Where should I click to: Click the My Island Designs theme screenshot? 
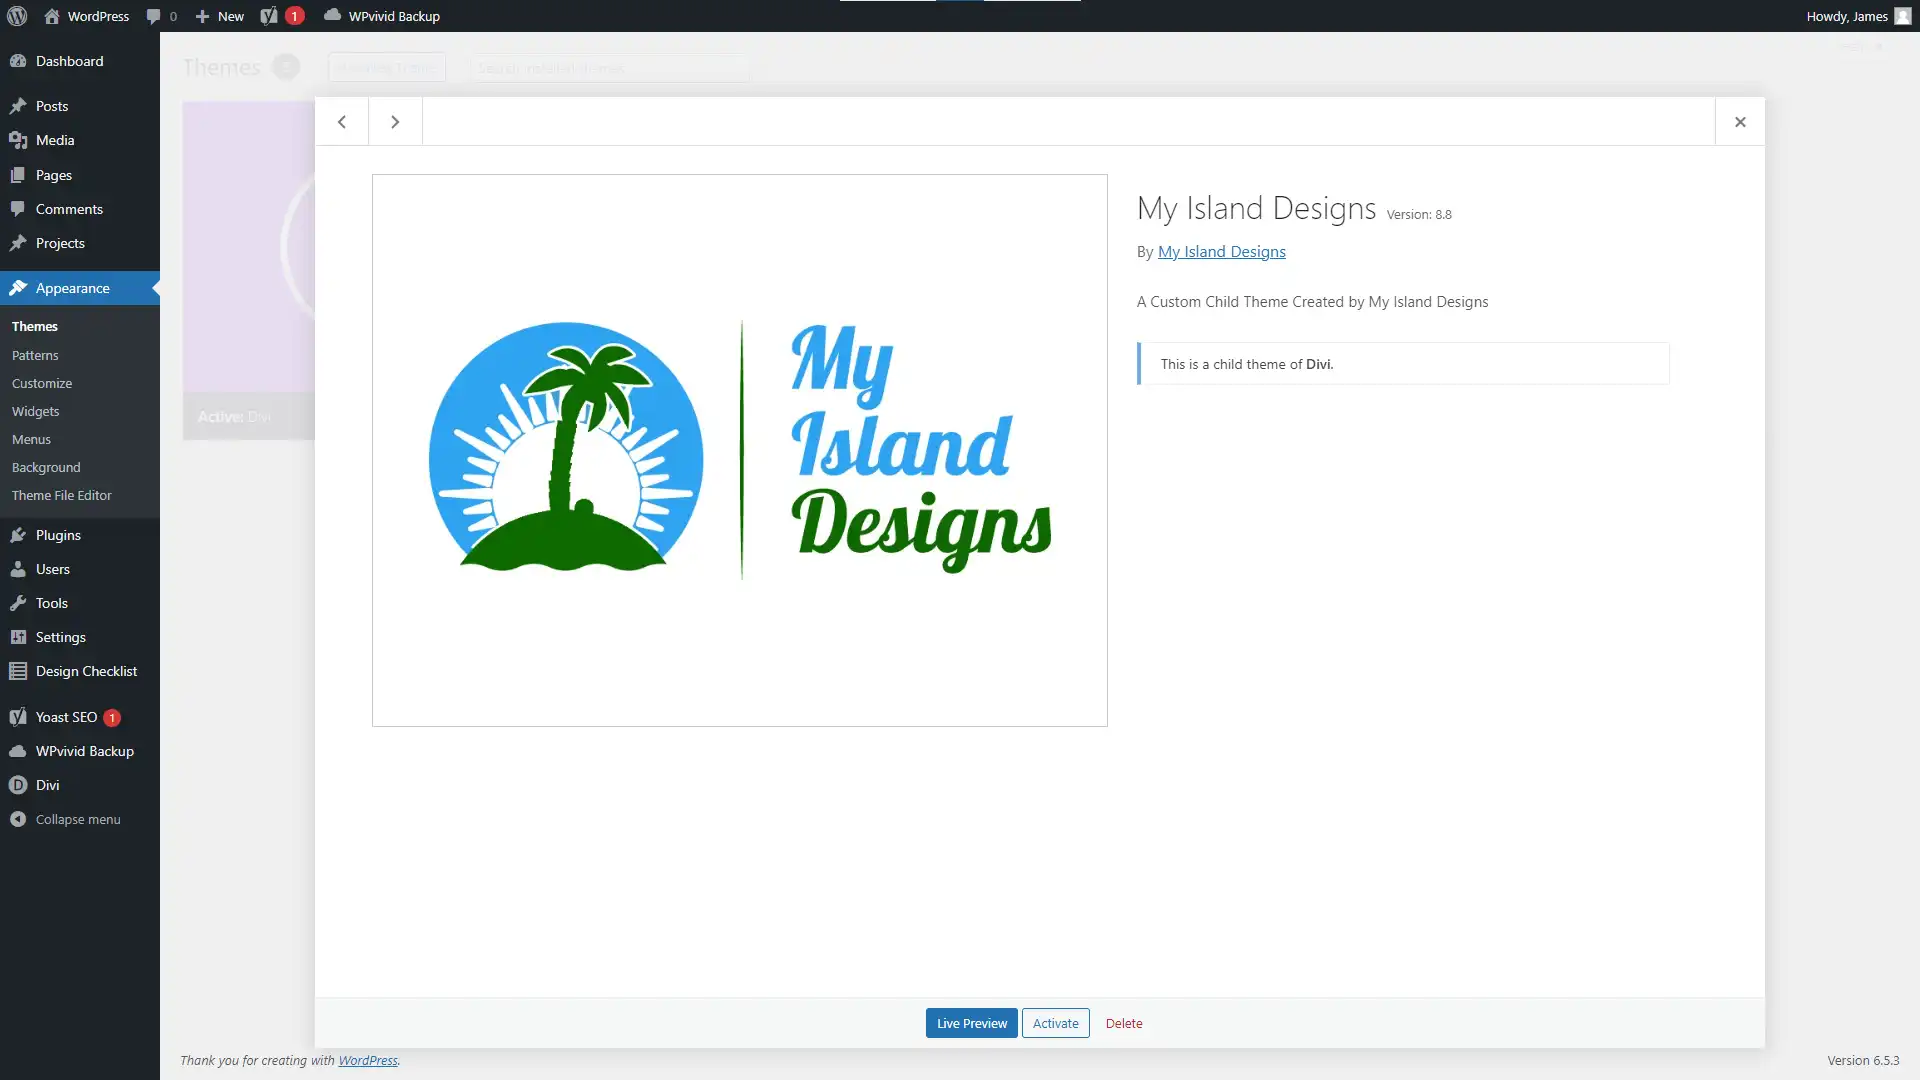coord(739,450)
